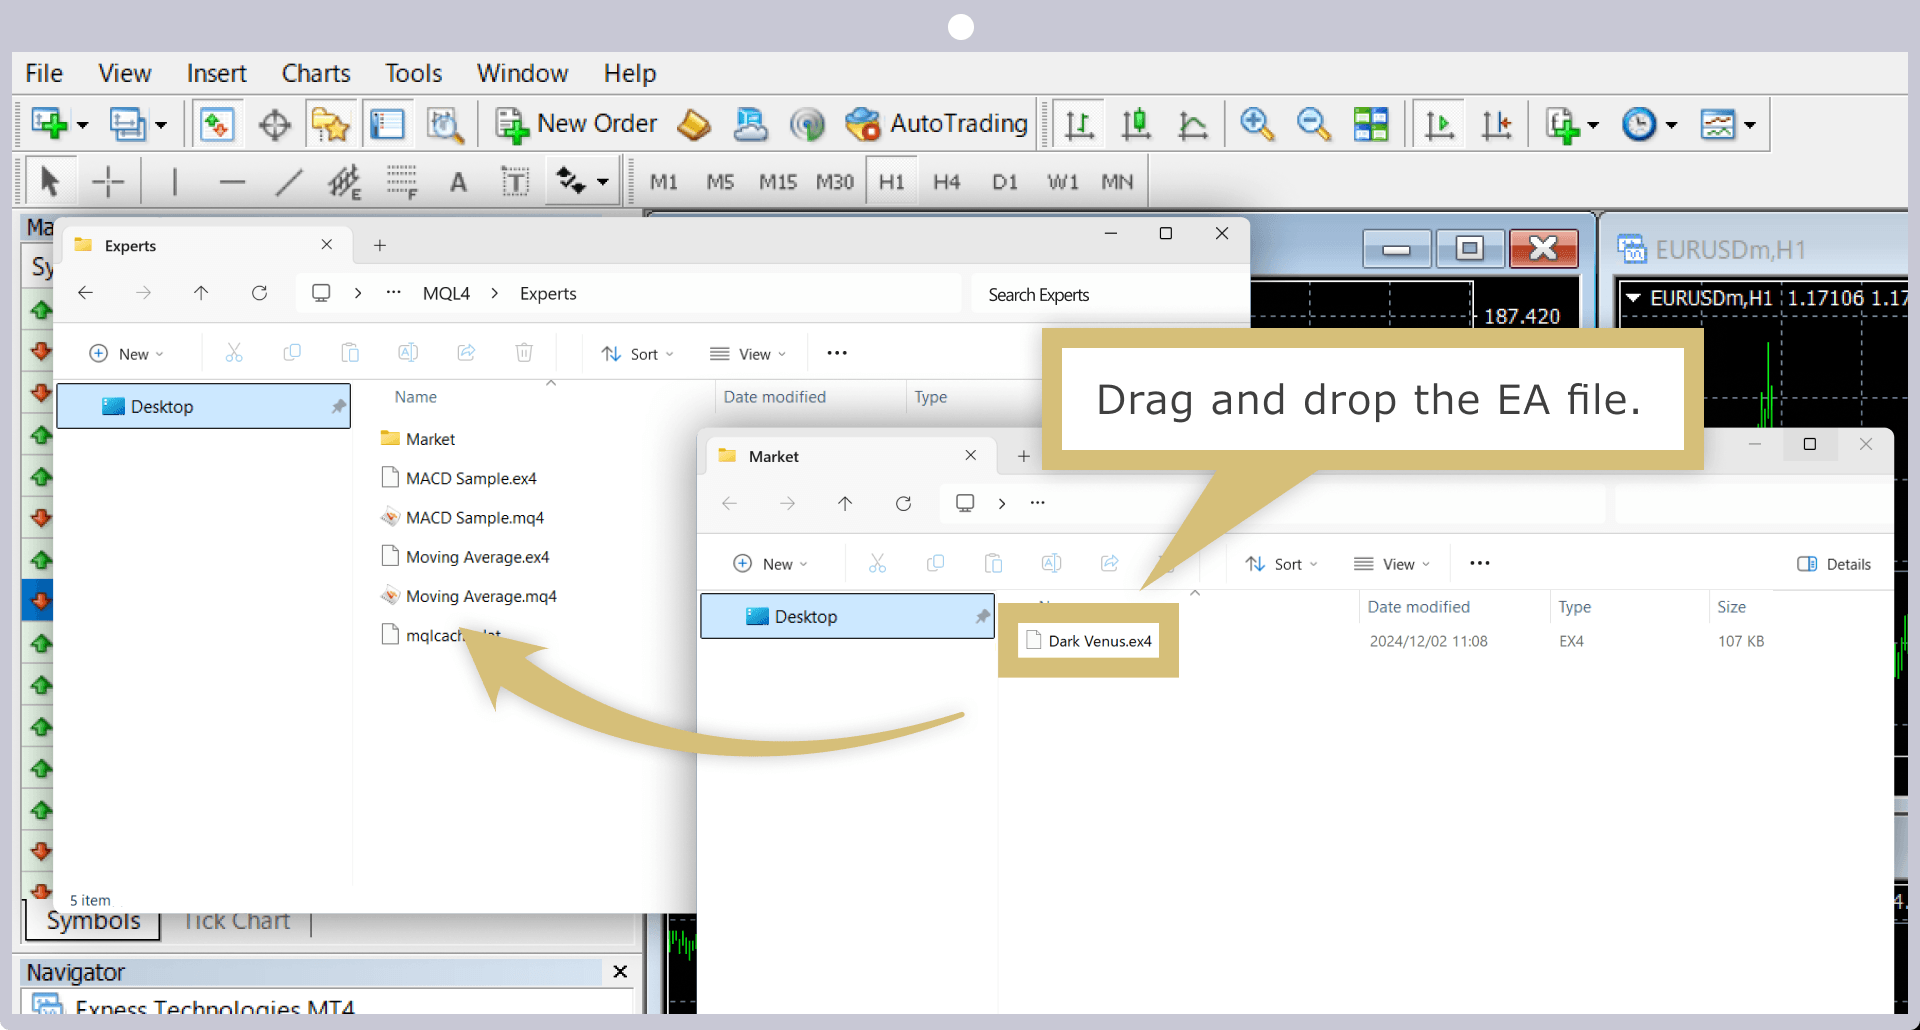
Task: Select the M15 timeframe
Action: [777, 182]
